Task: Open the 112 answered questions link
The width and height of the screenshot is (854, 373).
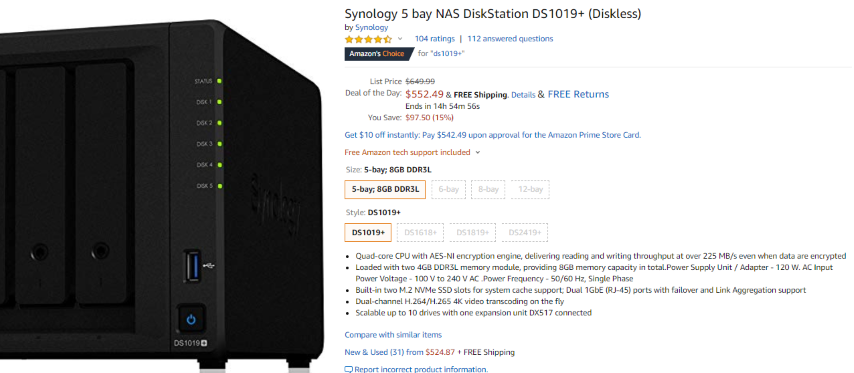Action: coord(510,39)
